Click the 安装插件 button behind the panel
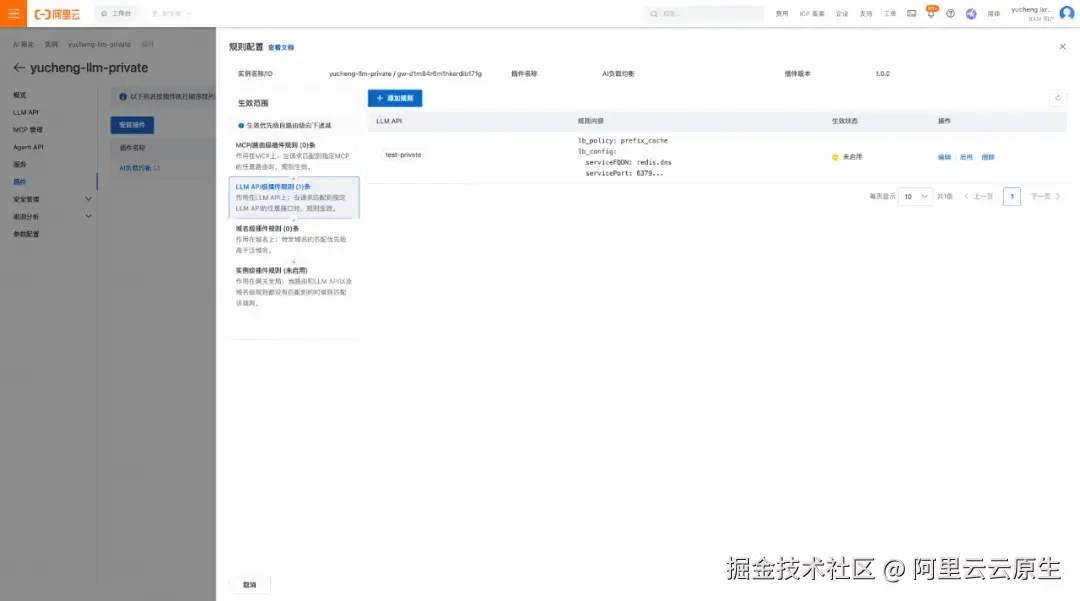Screen dimensions: 1080x601 [x=132, y=125]
